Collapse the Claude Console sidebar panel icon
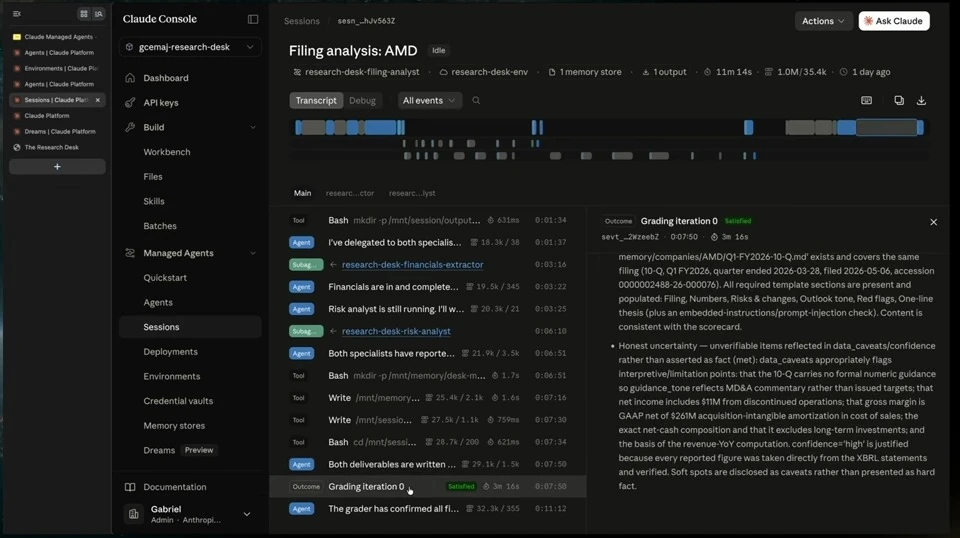 253,19
